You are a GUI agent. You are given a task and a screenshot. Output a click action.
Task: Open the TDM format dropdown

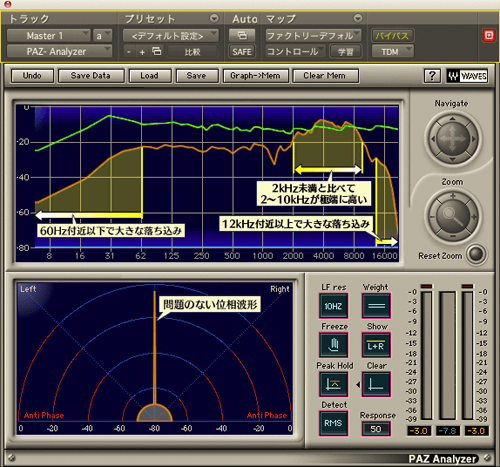tap(393, 52)
